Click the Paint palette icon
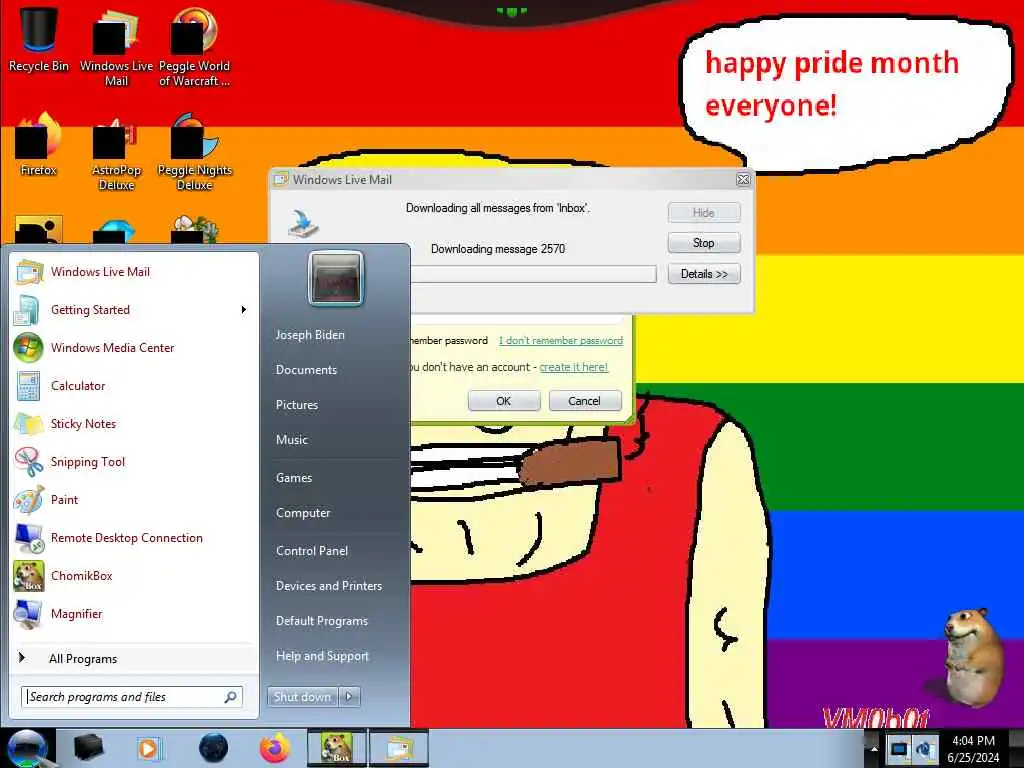 [29, 500]
